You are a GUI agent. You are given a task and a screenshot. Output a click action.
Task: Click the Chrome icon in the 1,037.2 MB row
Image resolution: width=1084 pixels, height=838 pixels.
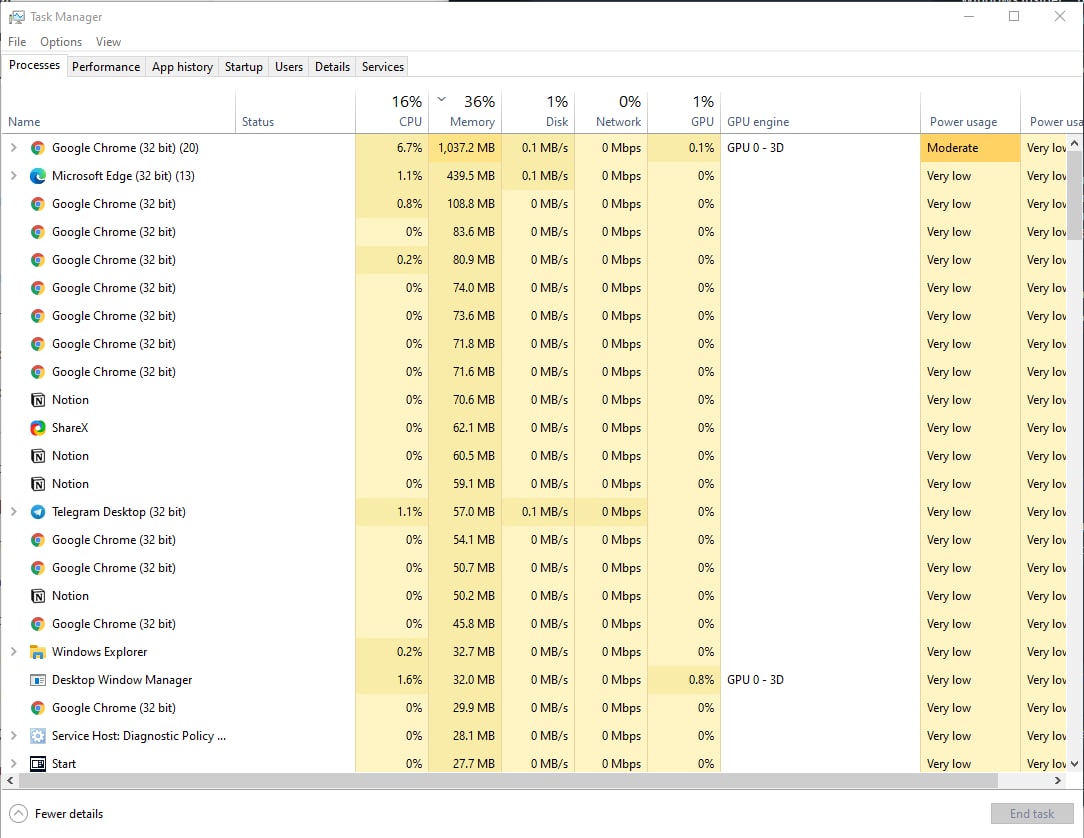pos(38,148)
